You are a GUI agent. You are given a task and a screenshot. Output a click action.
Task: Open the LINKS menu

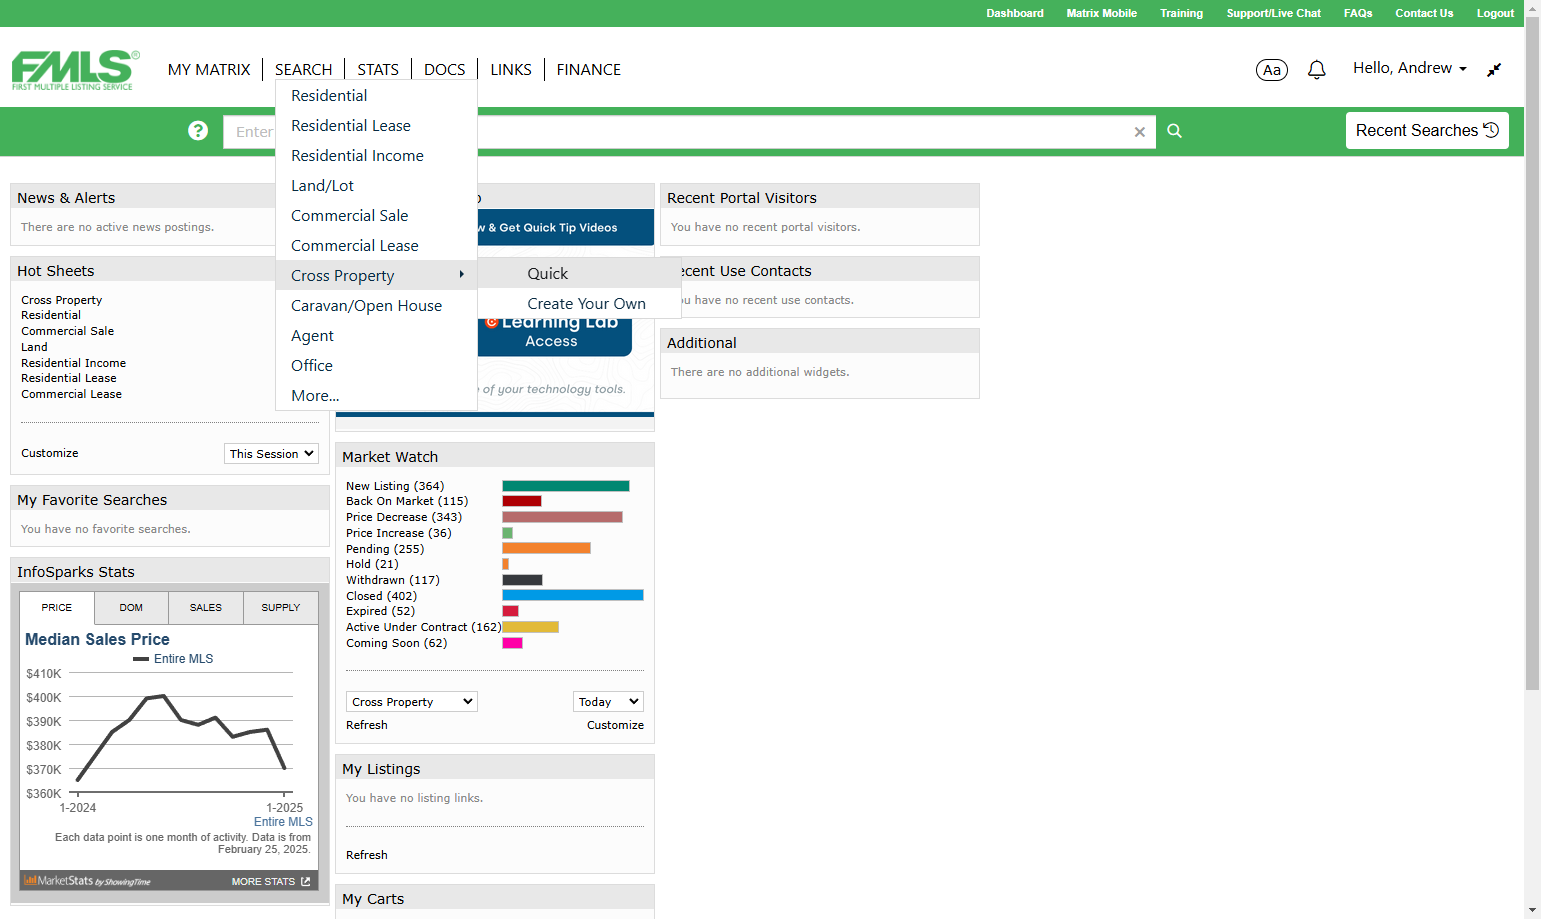(x=511, y=70)
